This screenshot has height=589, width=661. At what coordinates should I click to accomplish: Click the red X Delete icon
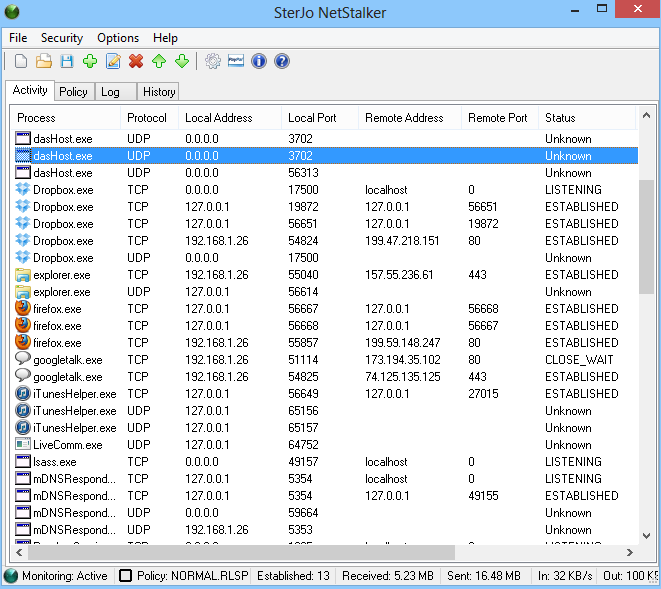coord(136,62)
